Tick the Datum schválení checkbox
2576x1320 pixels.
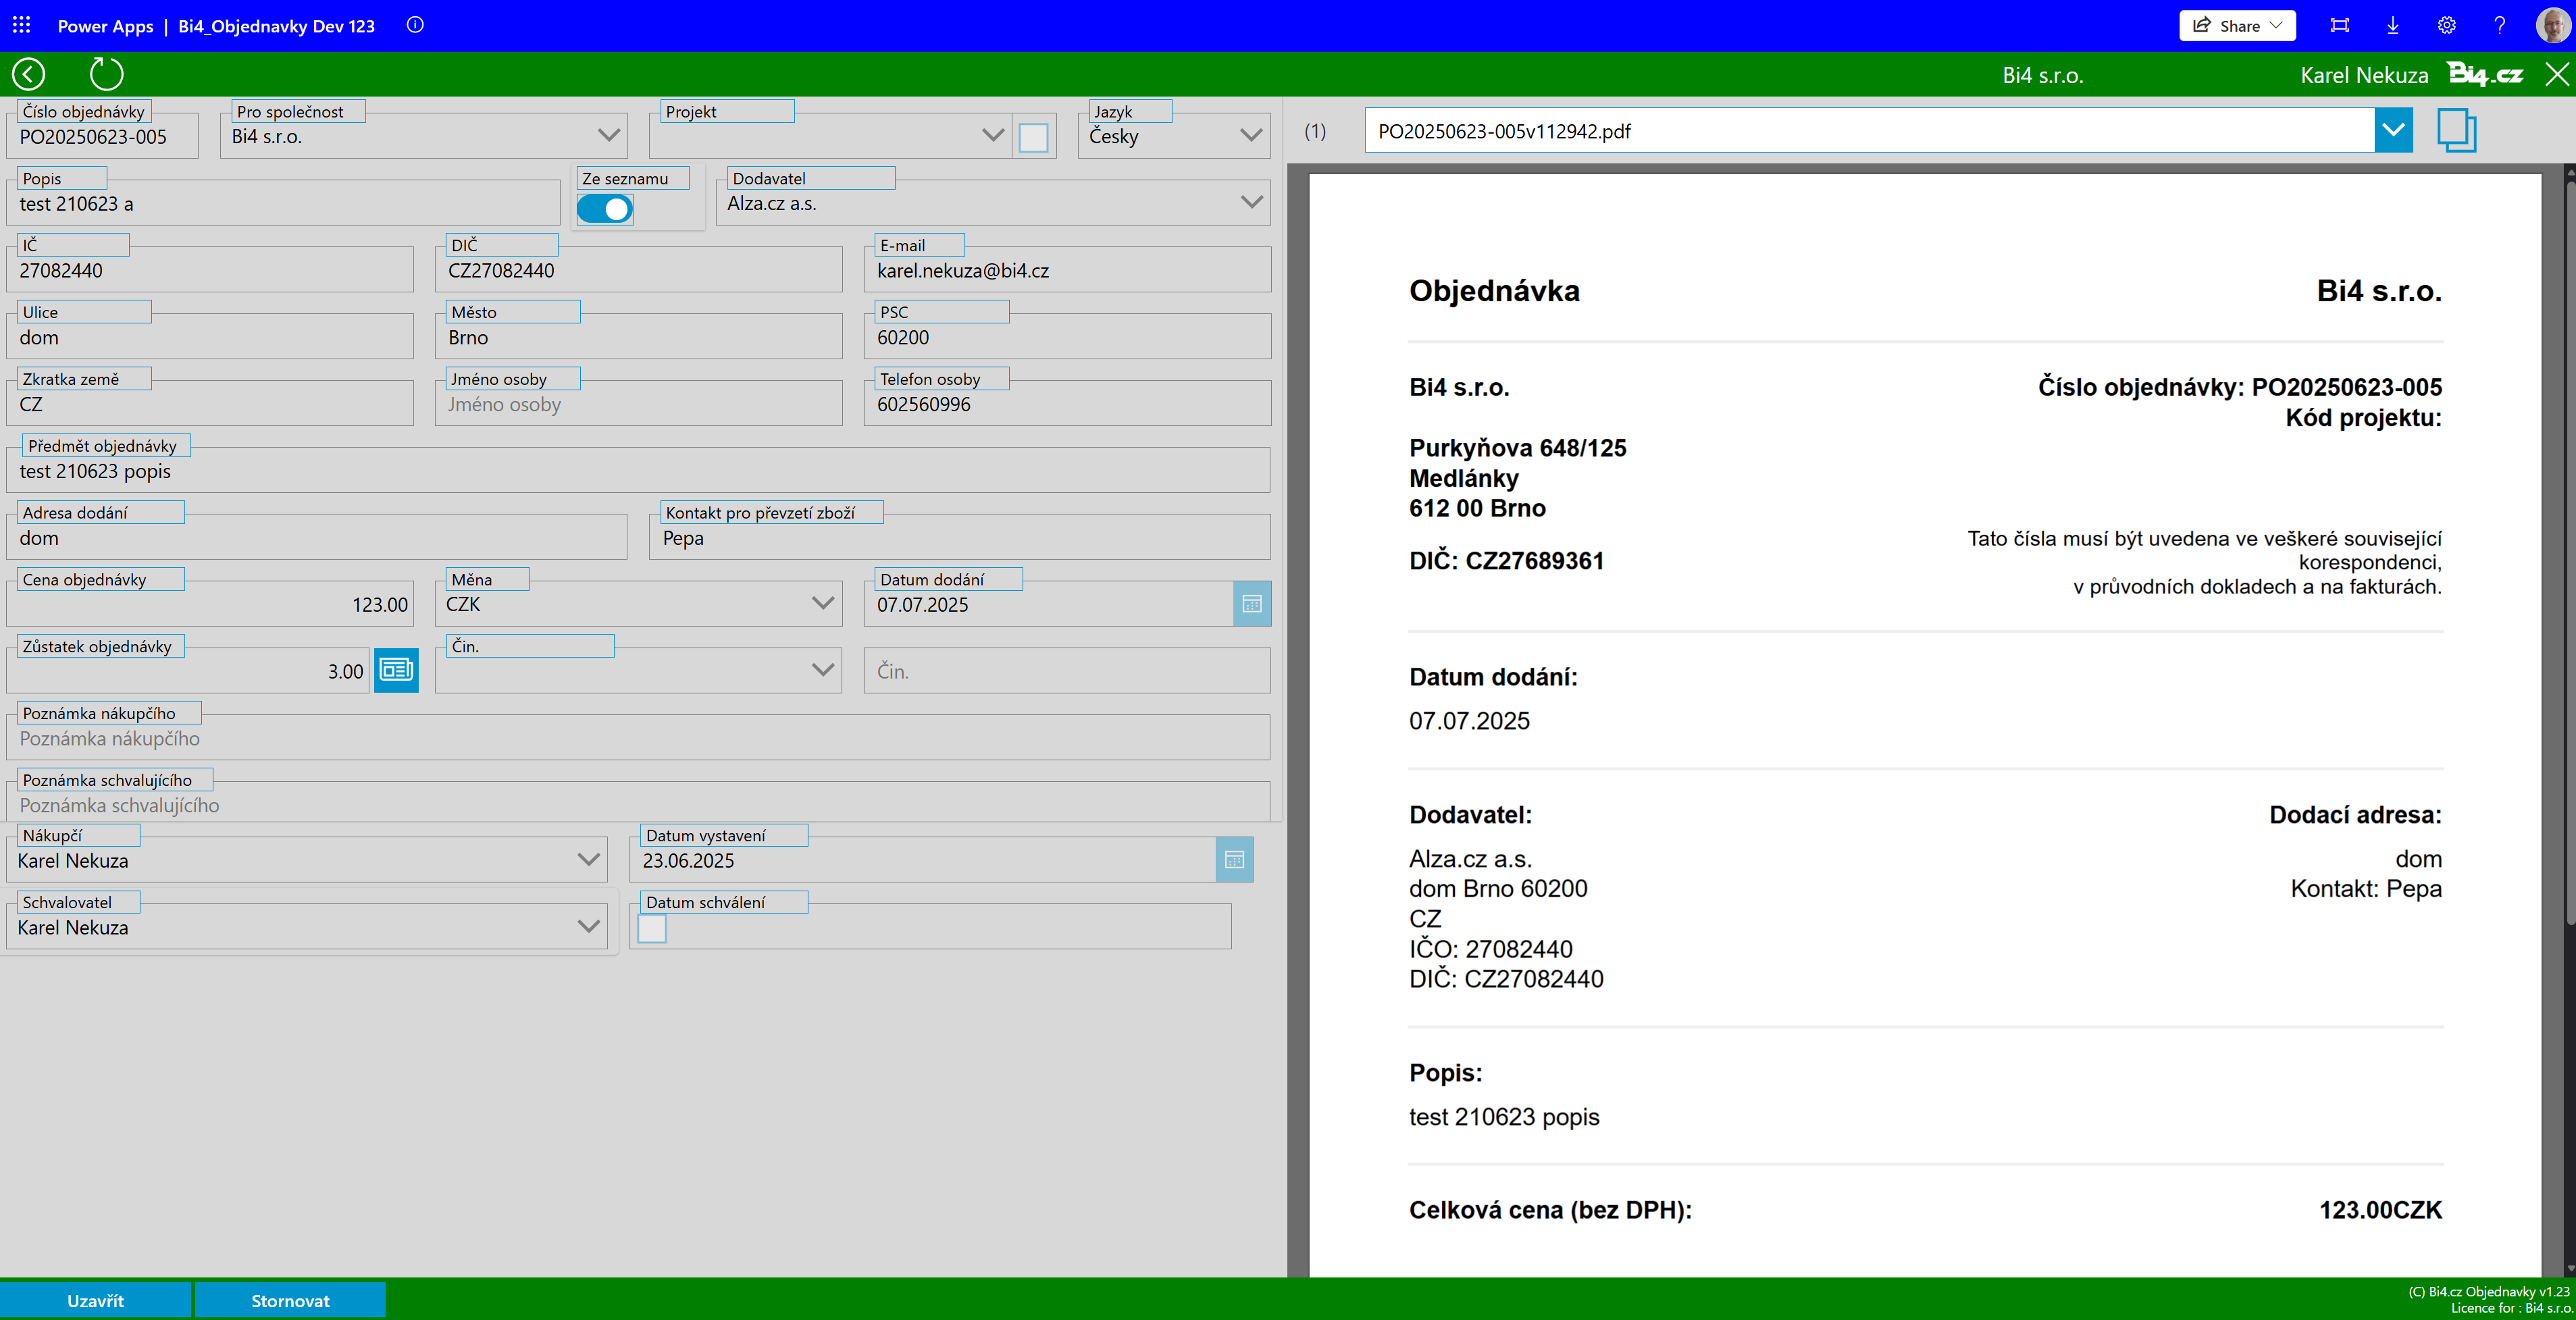click(652, 928)
